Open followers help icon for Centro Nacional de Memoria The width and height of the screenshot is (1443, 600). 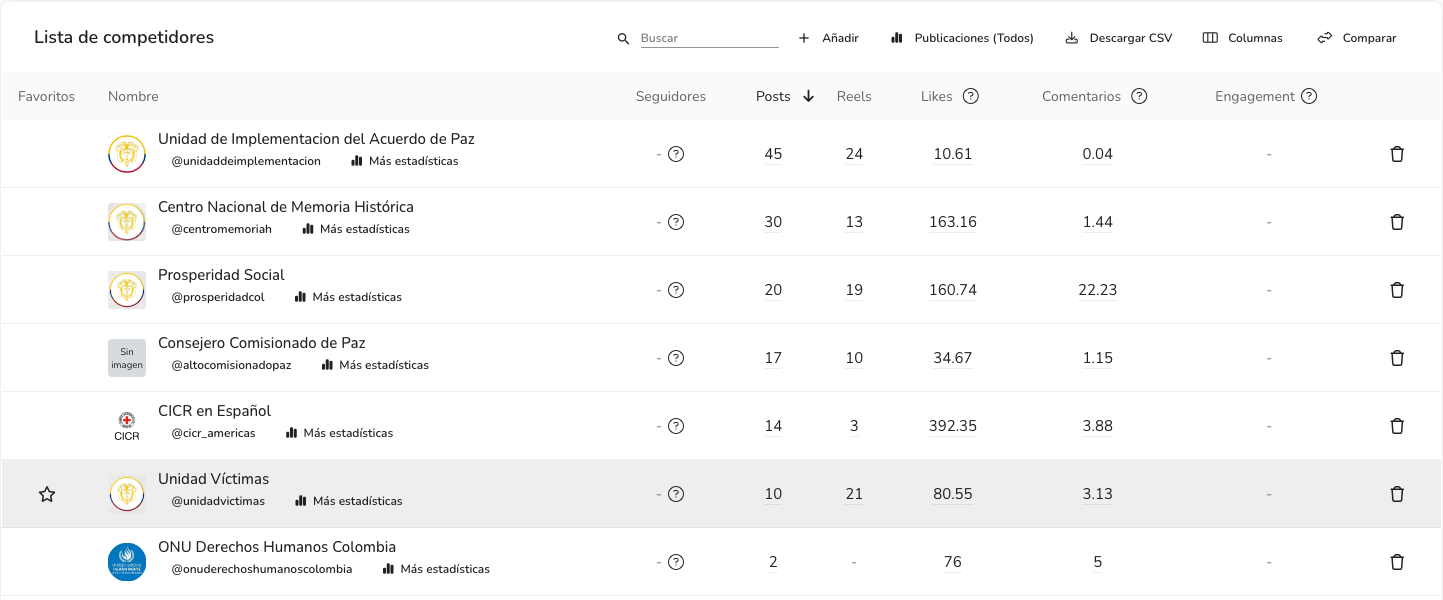click(x=676, y=222)
